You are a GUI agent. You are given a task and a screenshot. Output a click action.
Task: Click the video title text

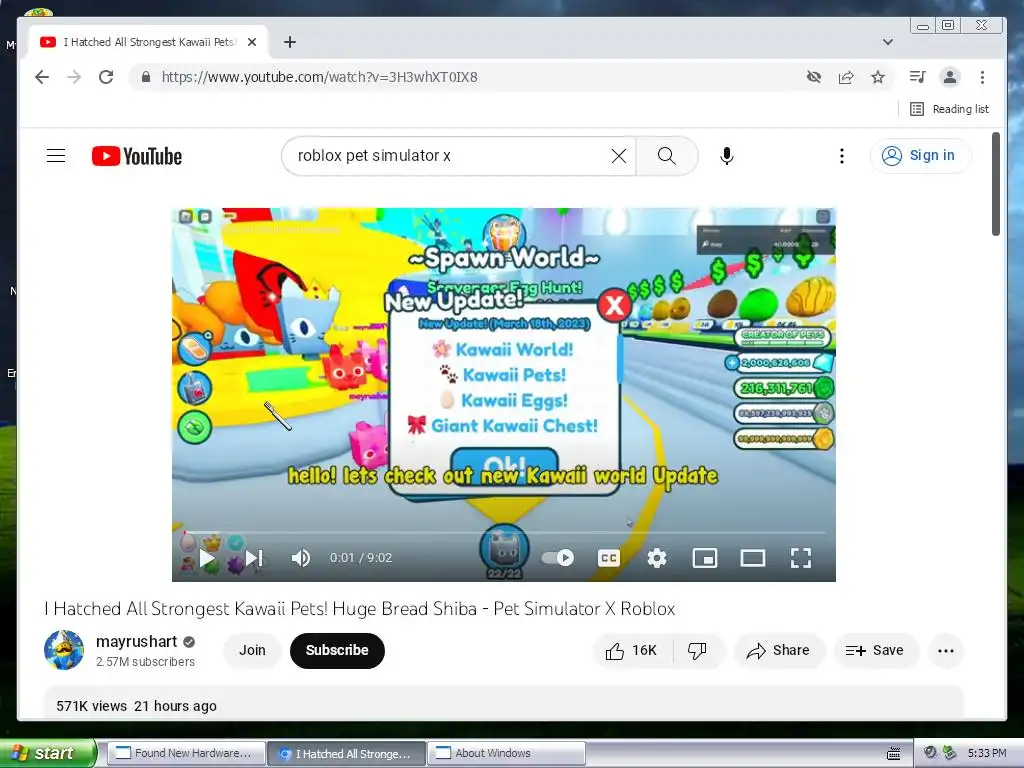tap(360, 609)
